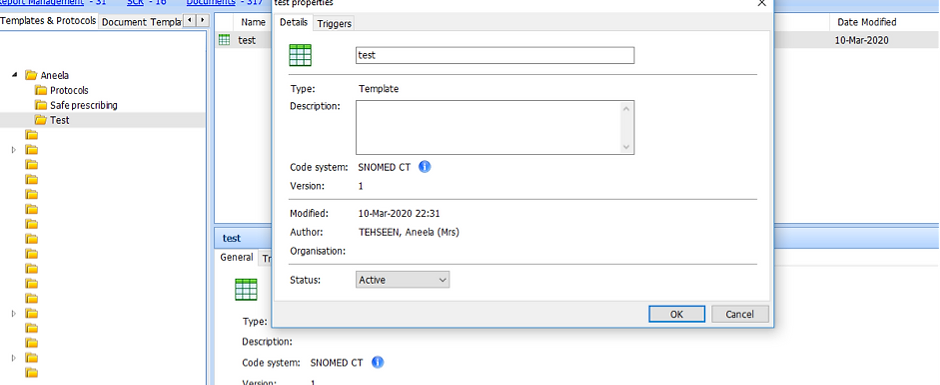The height and width of the screenshot is (385, 940).
Task: Select the Test folder in the tree
Action: pos(59,120)
